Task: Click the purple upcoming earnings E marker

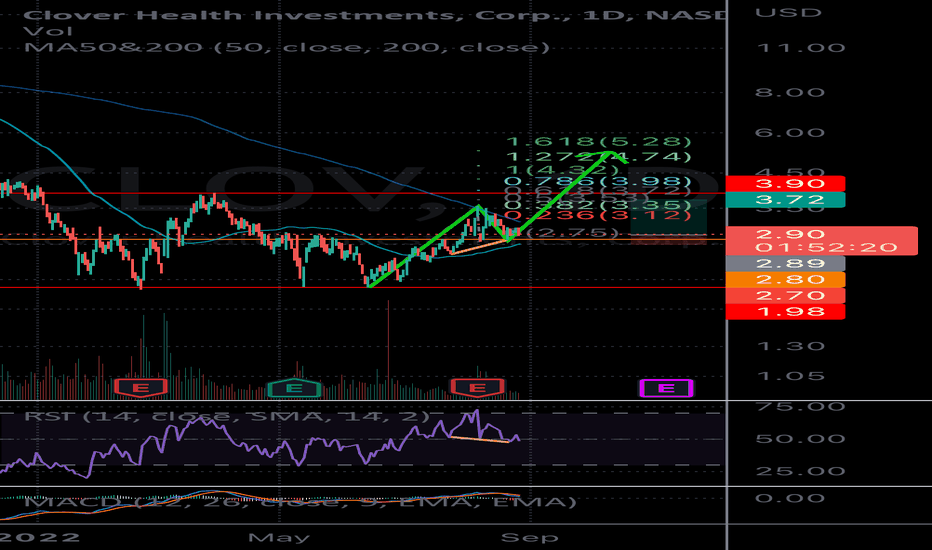Action: click(x=666, y=388)
